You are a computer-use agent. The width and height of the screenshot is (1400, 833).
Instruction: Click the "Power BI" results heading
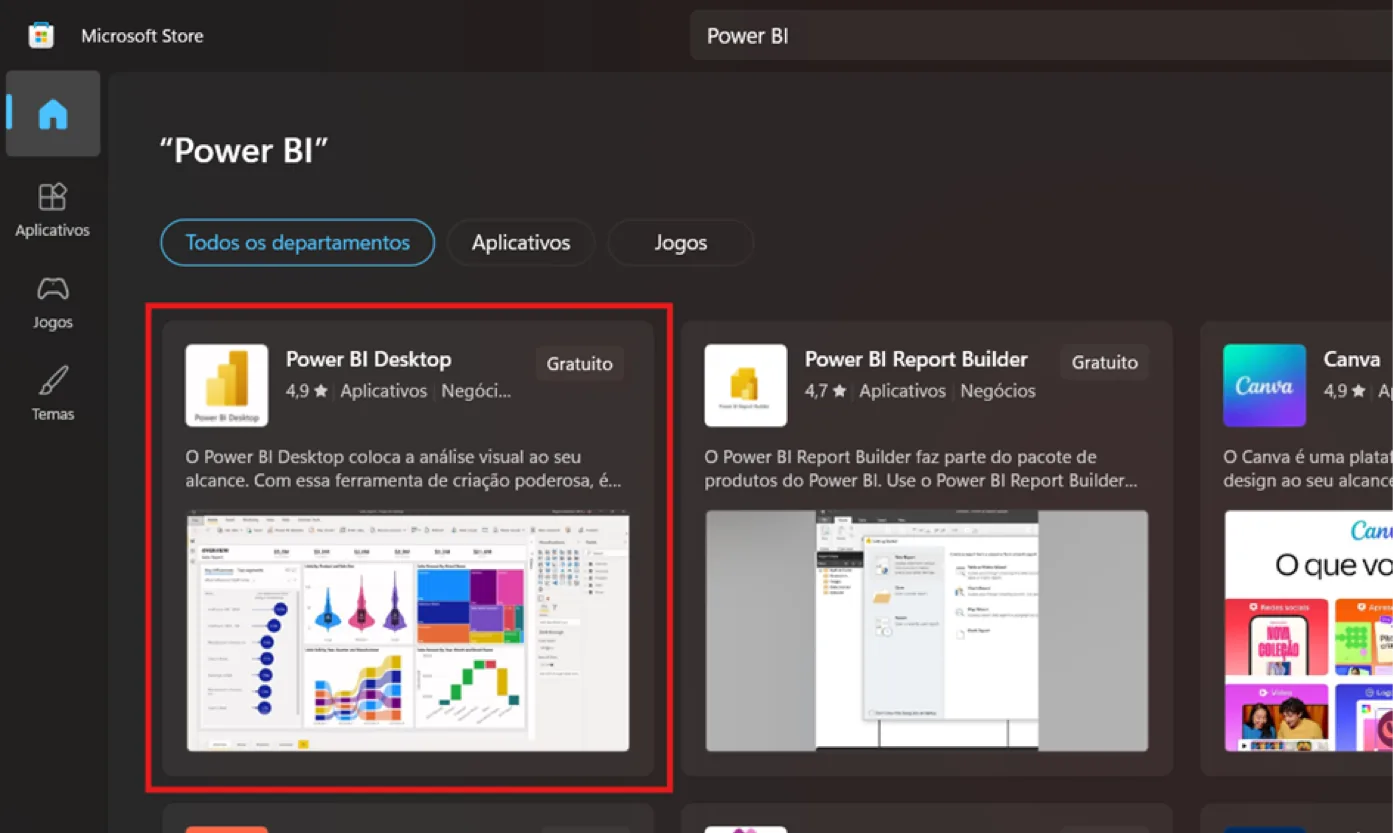click(x=244, y=152)
